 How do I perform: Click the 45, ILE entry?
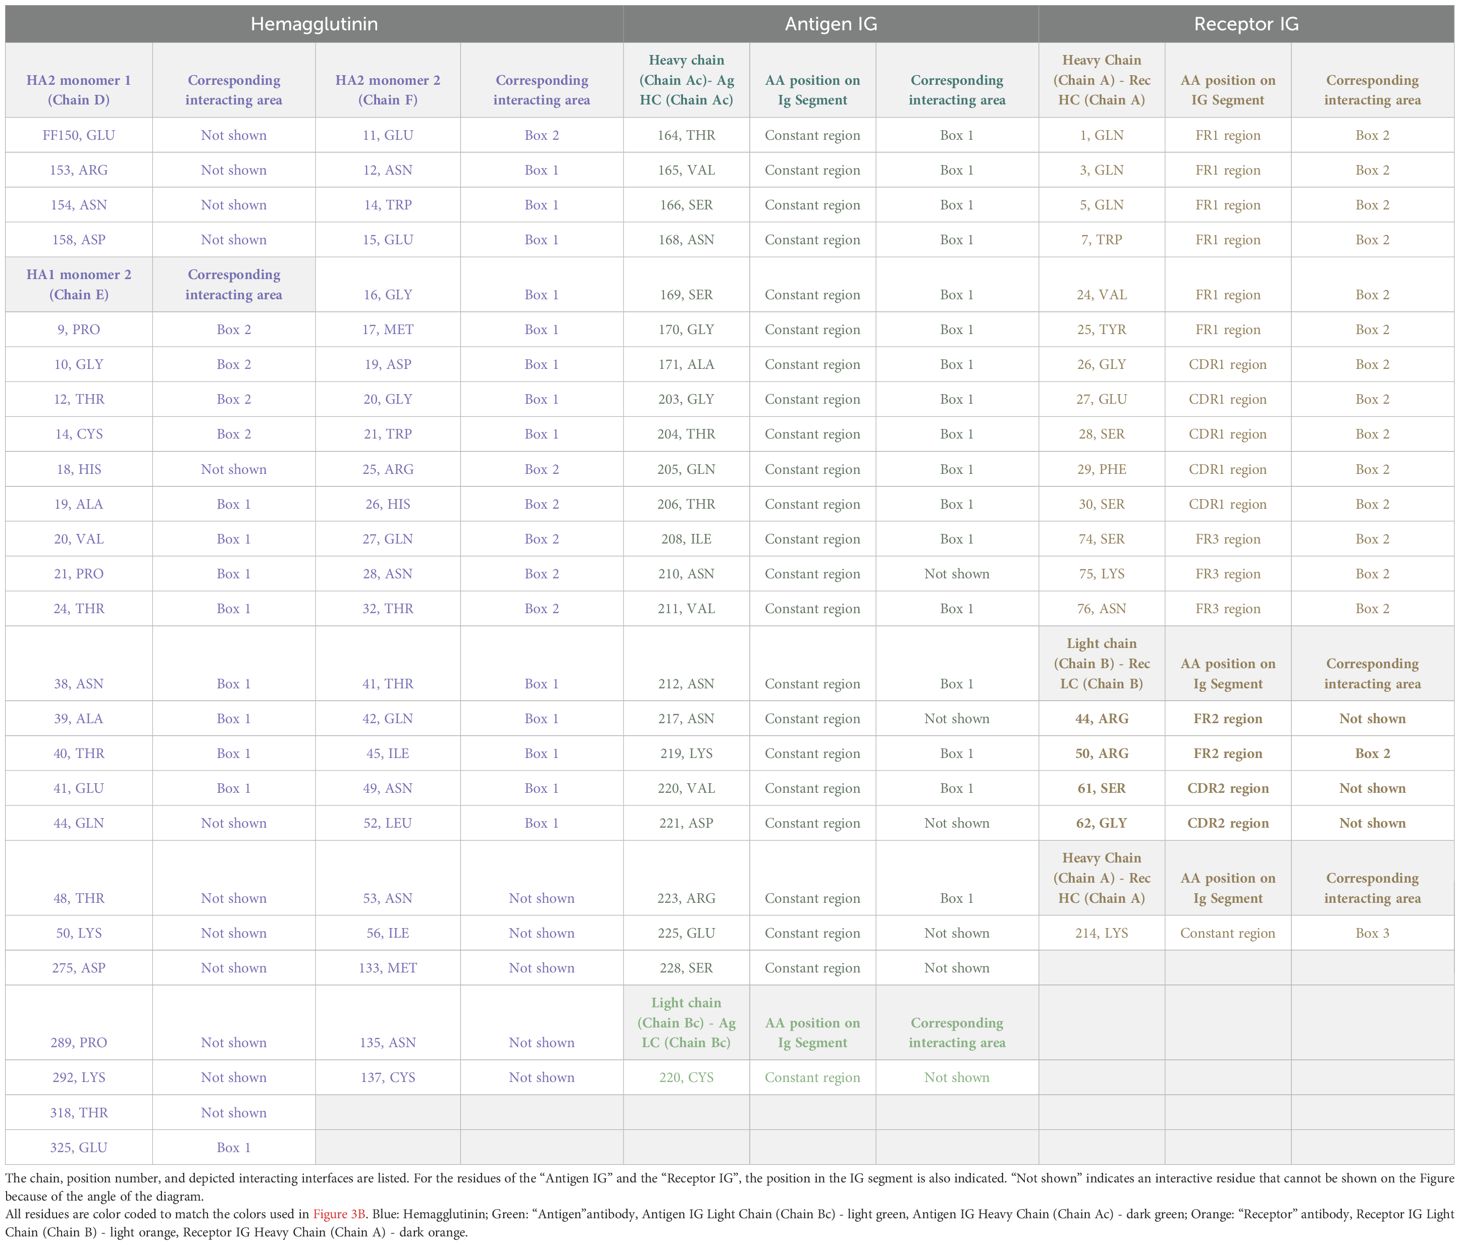[x=388, y=754]
